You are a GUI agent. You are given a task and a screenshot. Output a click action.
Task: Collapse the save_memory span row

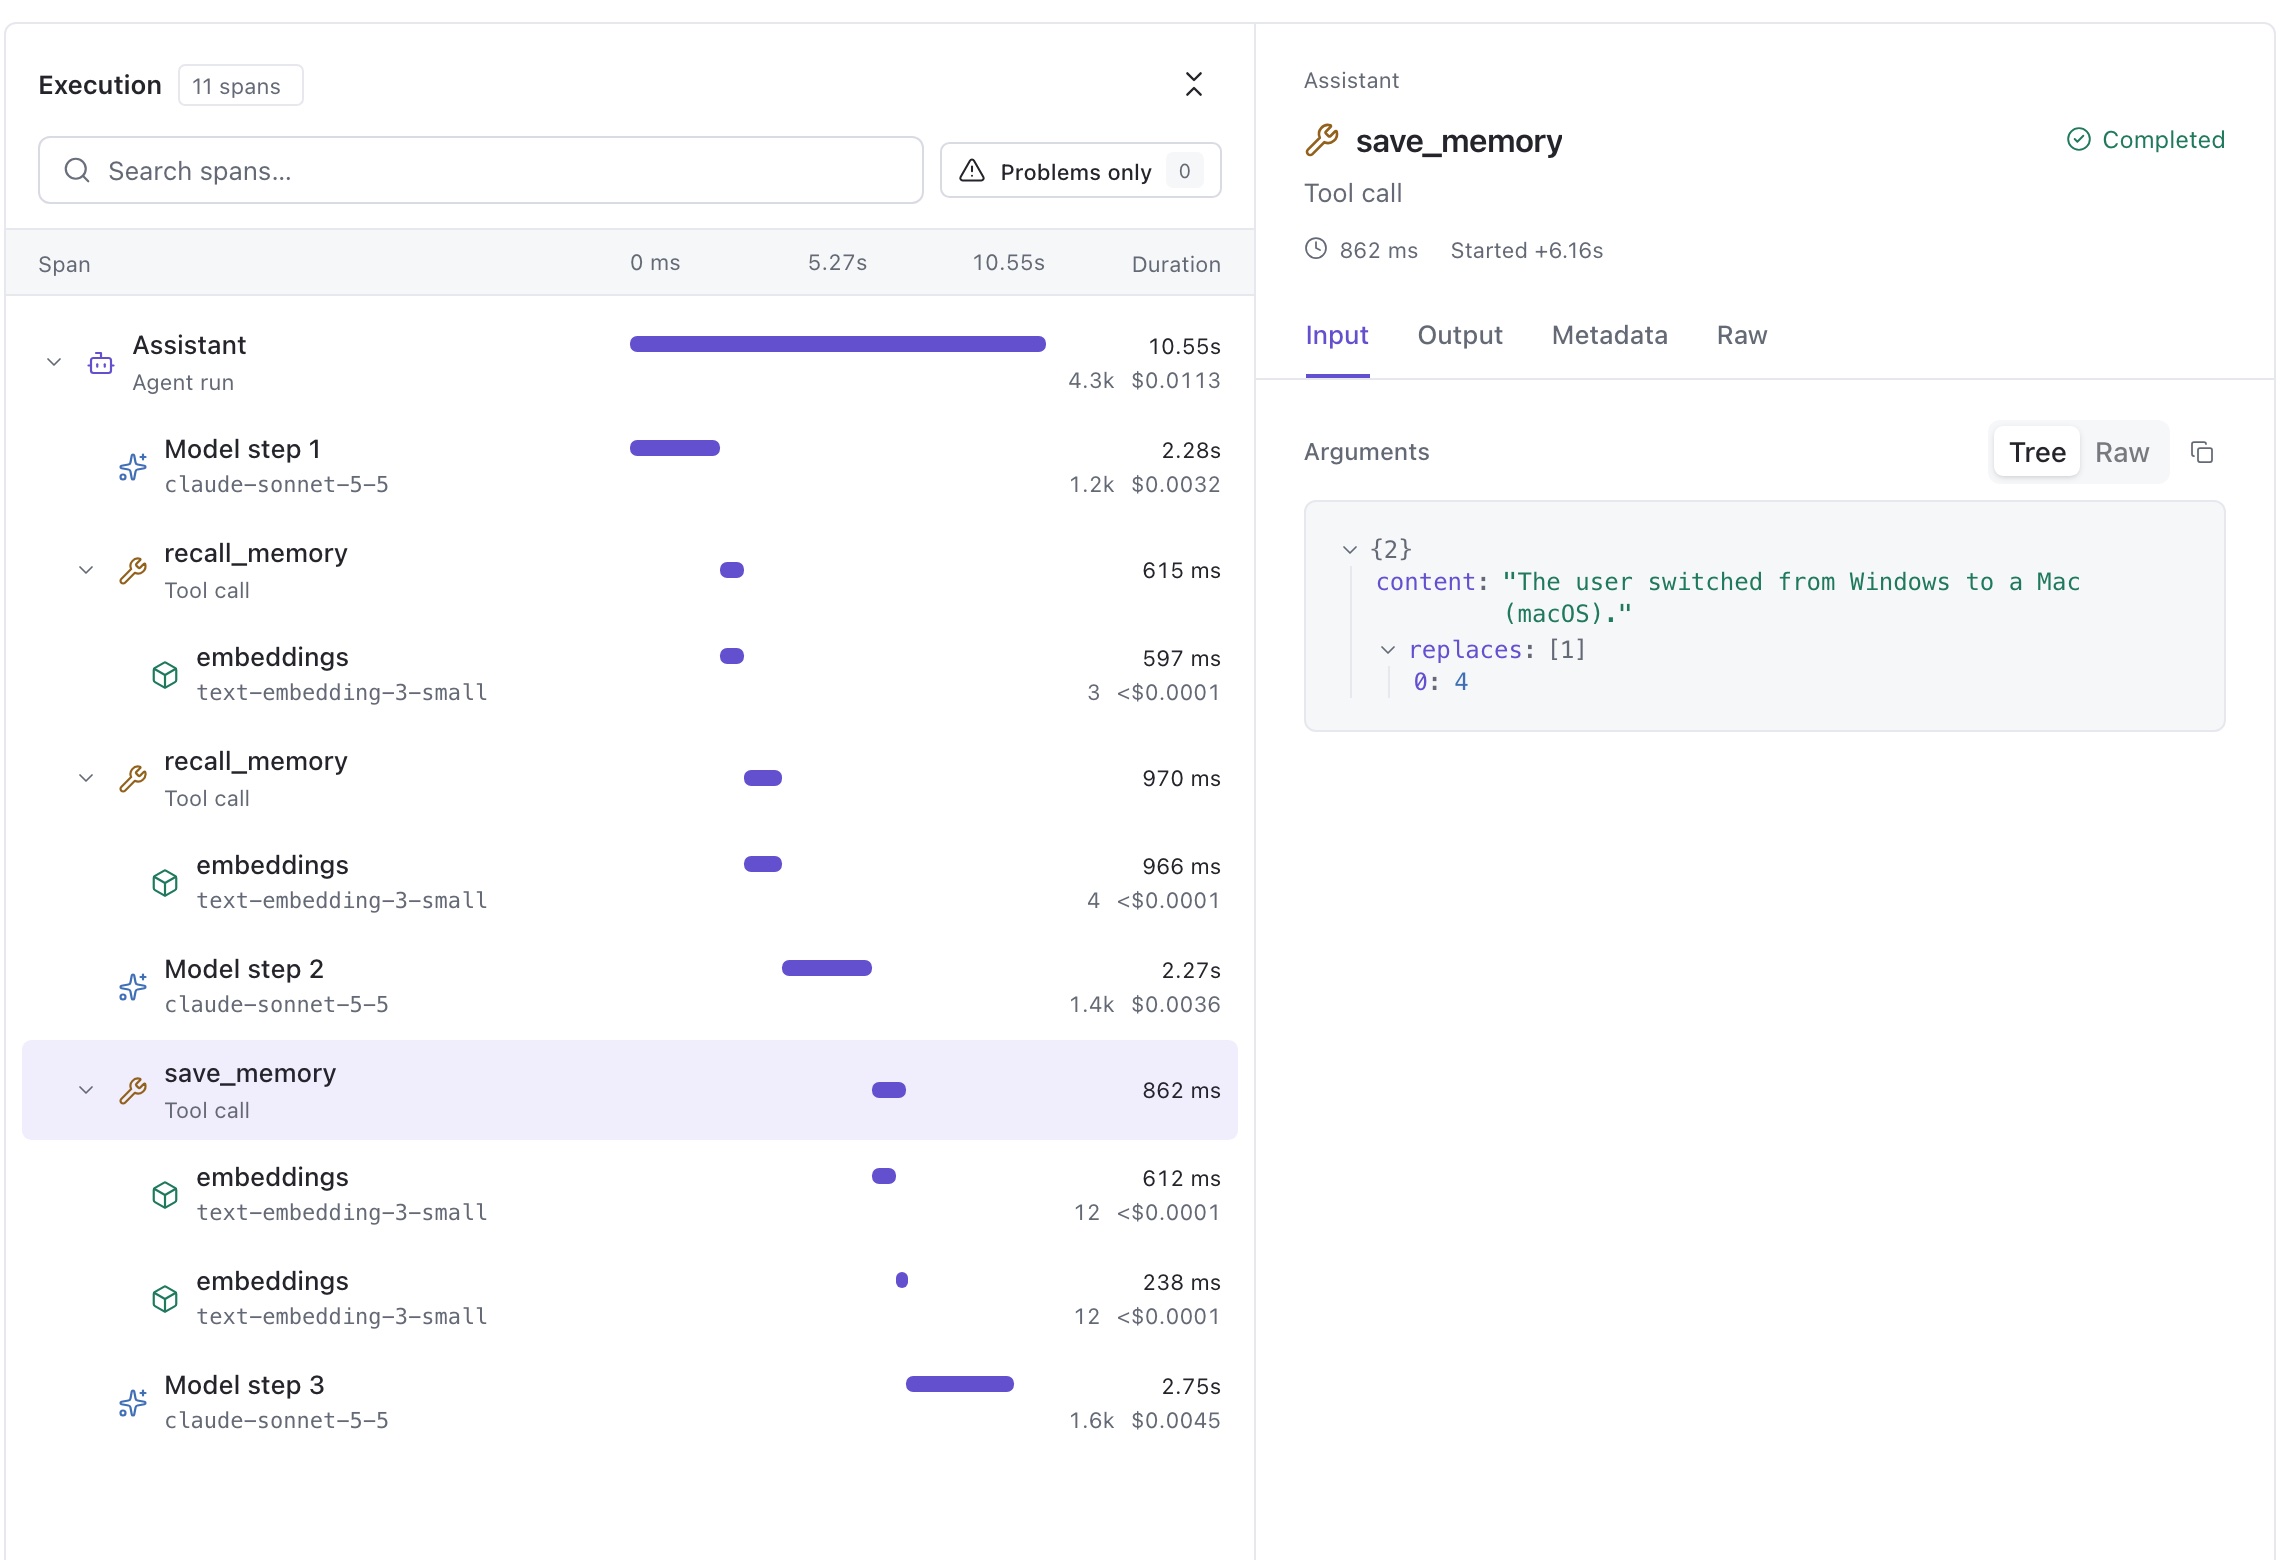(86, 1090)
